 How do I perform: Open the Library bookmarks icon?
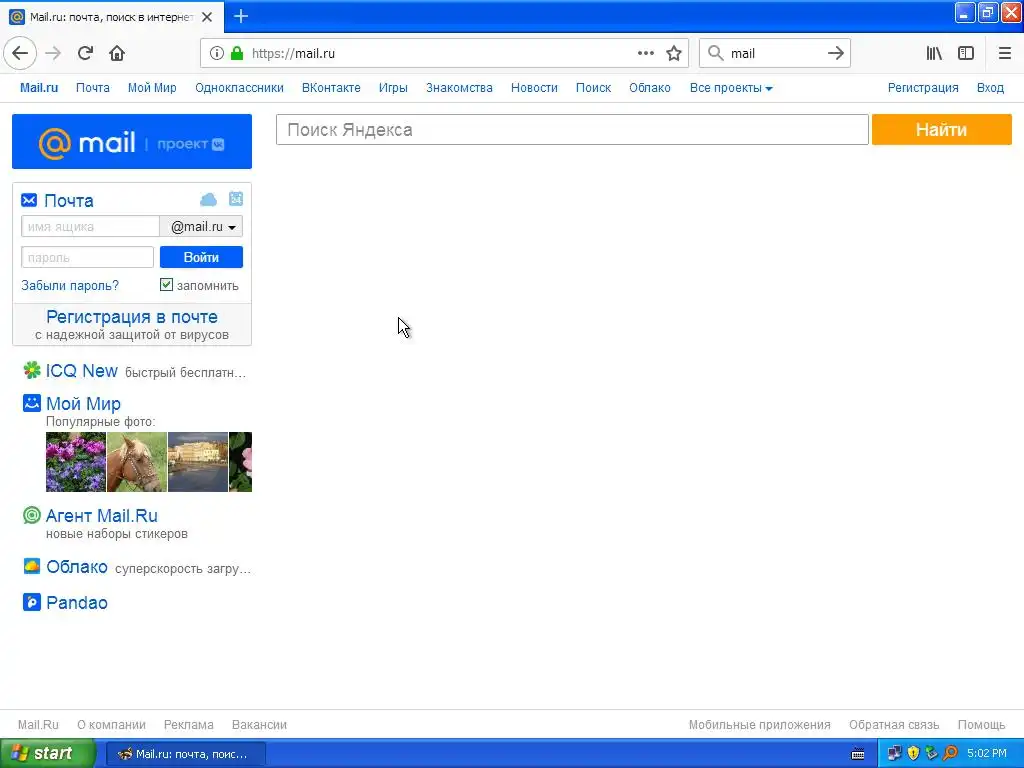(x=934, y=54)
